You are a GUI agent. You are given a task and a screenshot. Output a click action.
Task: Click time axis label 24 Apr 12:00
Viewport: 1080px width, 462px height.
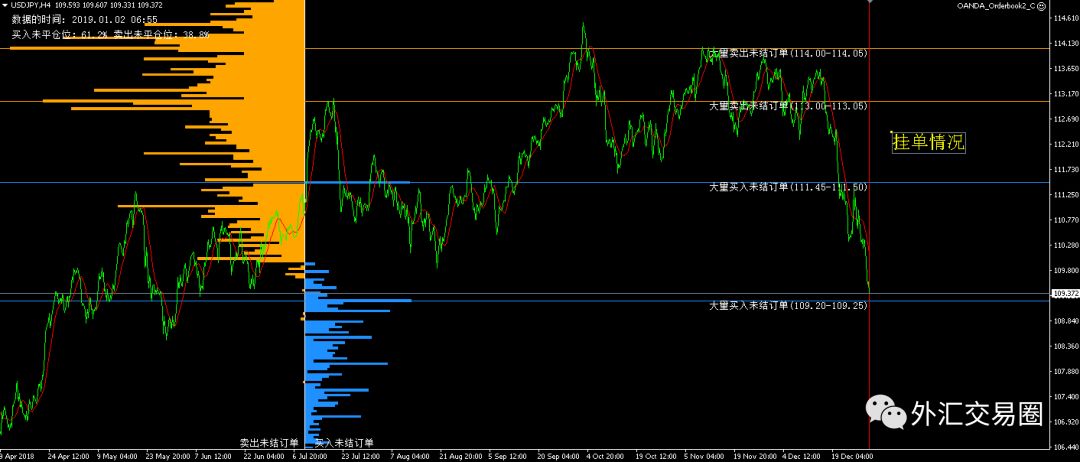(68, 456)
